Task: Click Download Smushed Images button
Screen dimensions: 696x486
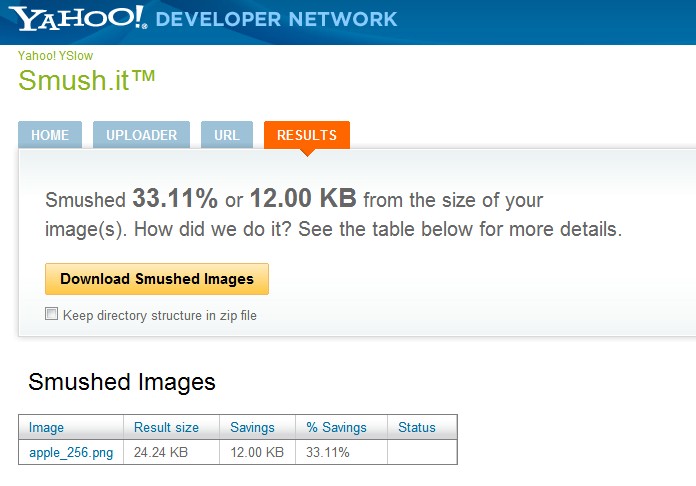Action: tap(157, 279)
